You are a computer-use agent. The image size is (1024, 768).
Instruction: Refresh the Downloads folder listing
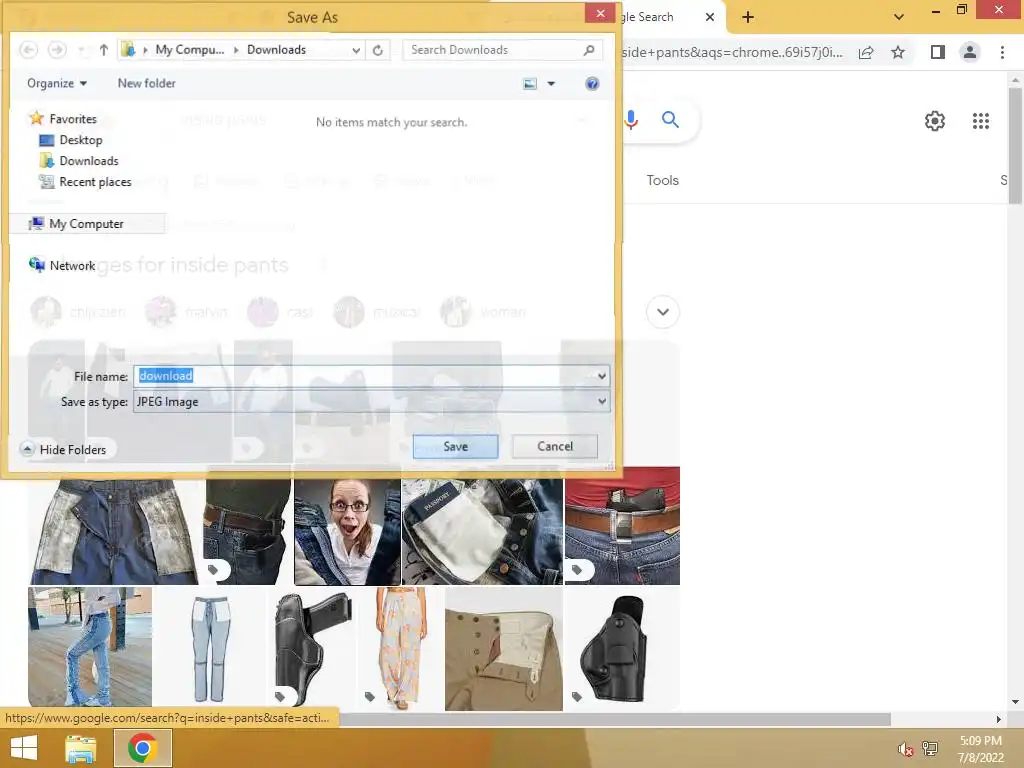tap(377, 50)
